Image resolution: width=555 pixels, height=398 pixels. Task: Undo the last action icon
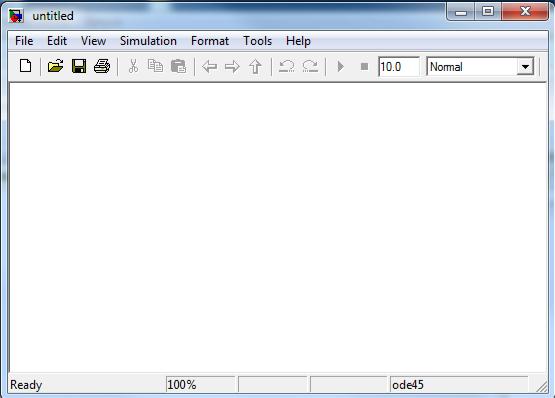pyautogui.click(x=287, y=66)
